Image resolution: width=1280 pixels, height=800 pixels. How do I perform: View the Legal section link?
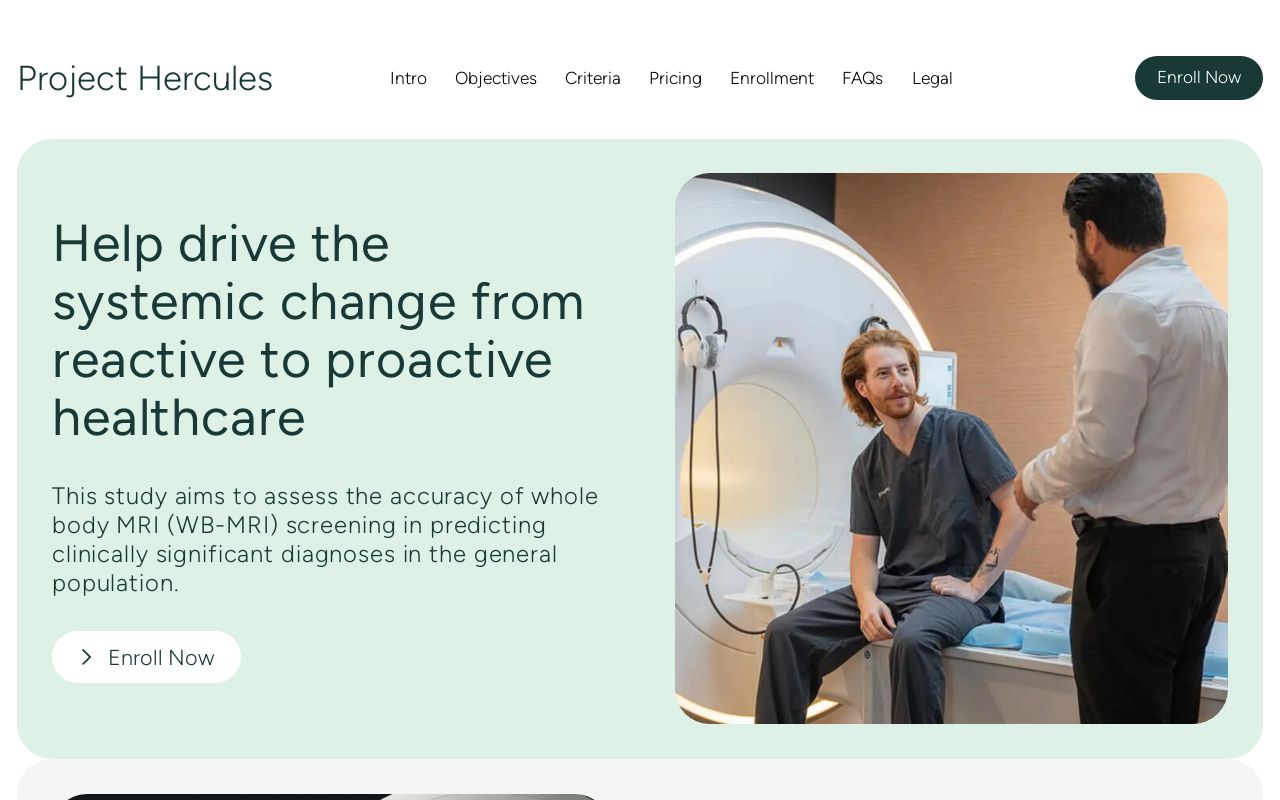[932, 78]
